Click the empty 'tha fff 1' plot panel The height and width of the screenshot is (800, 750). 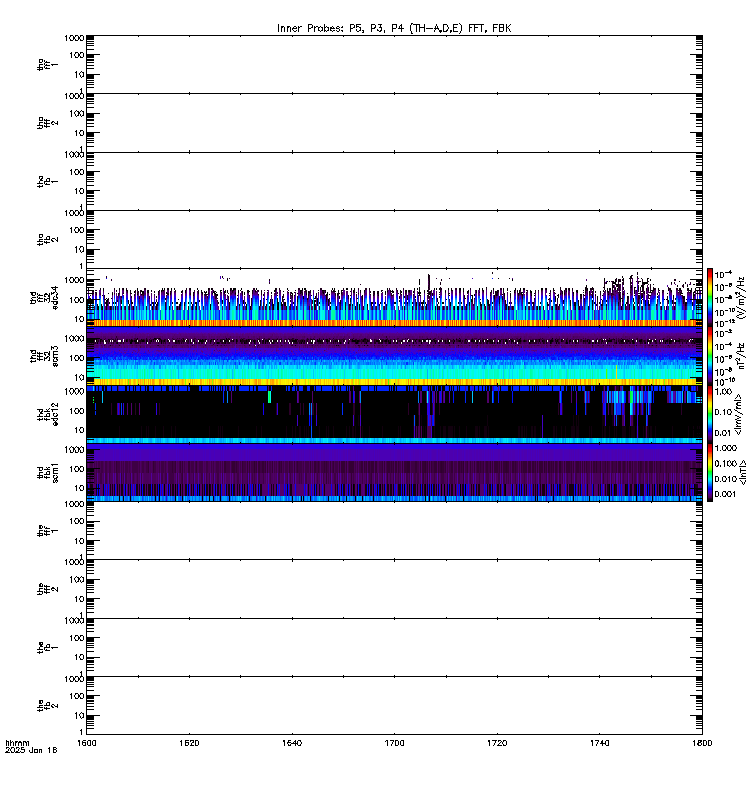[394, 64]
